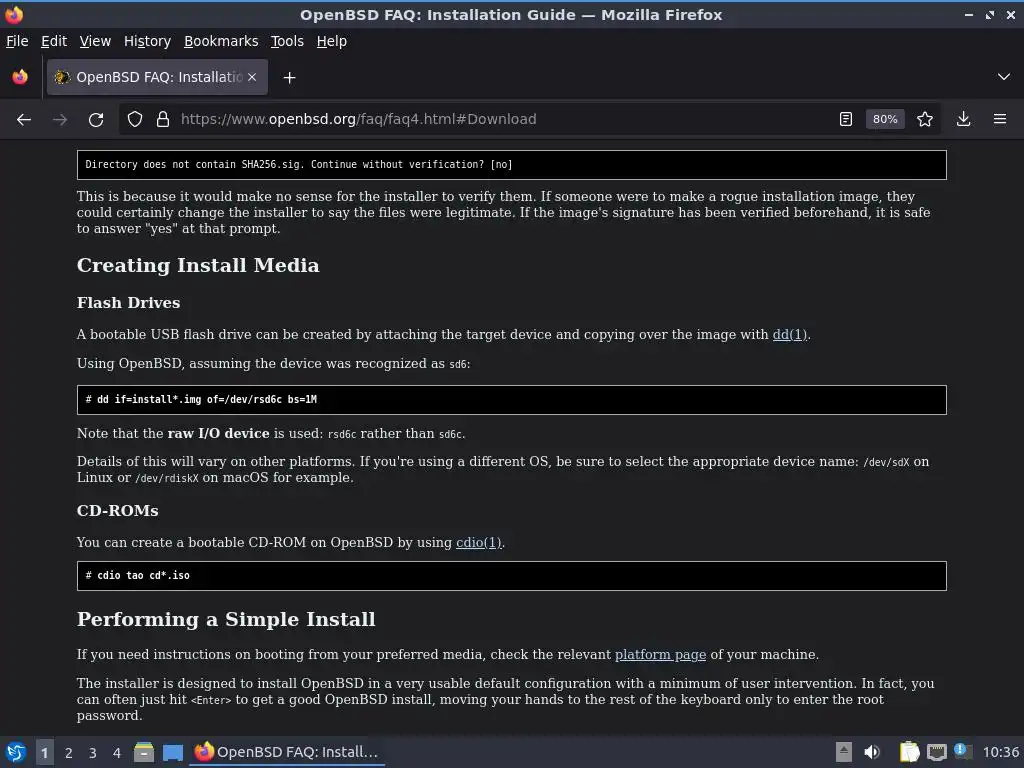
Task: Open the volume control tray icon
Action: click(872, 752)
